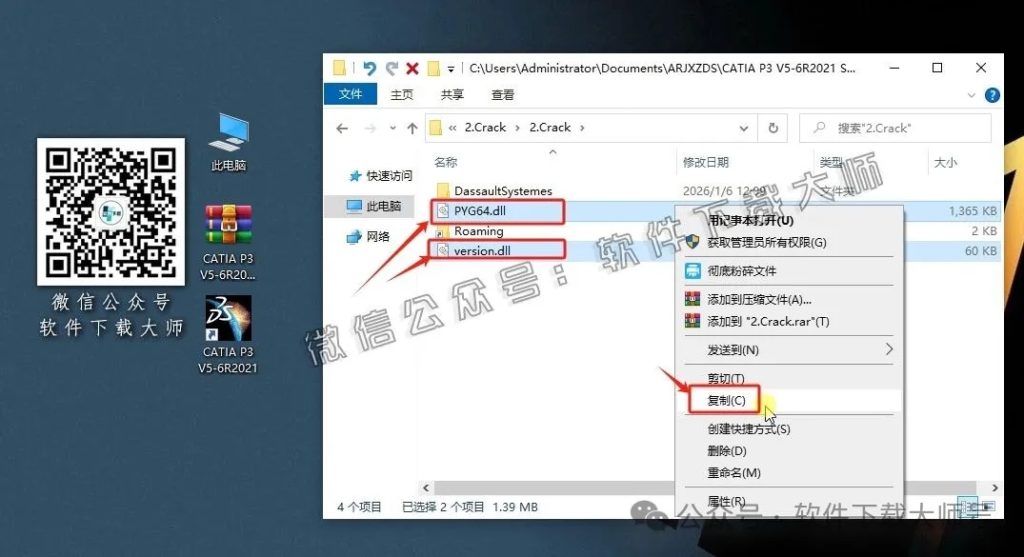This screenshot has height=557, width=1024.
Task: Open the Home (主页) ribbon tab
Action: (402, 95)
